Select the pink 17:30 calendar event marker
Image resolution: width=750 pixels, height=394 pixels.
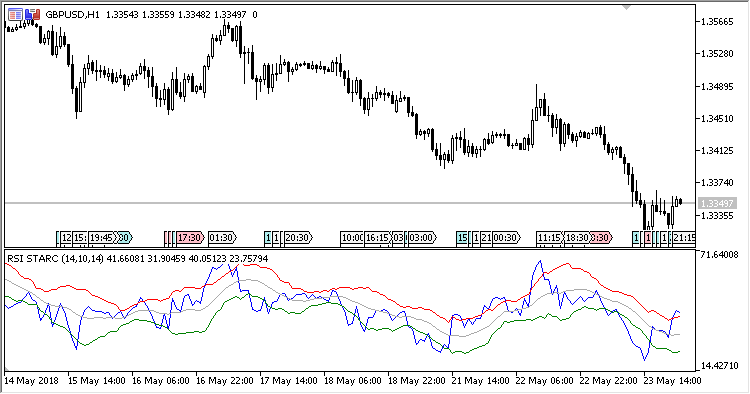(x=190, y=238)
